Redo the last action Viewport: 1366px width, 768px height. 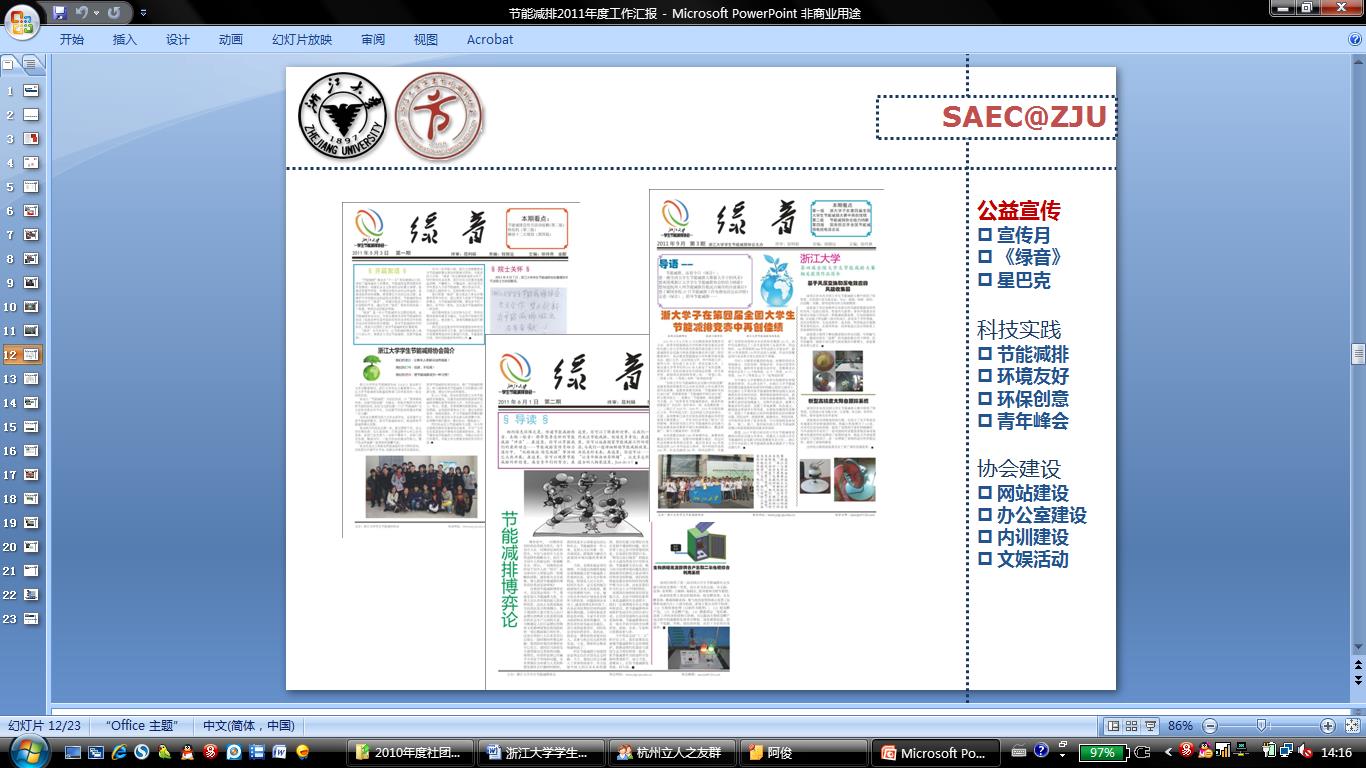coord(114,13)
